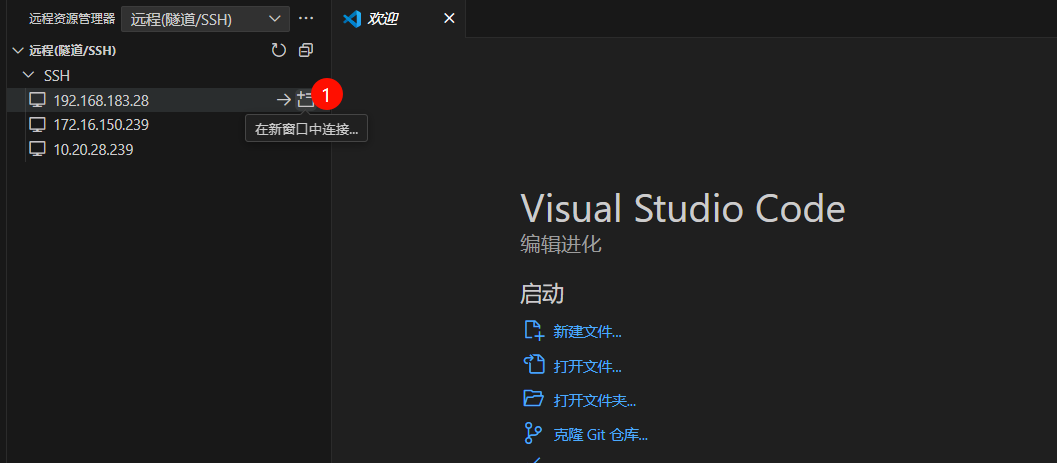Screen dimensions: 1057x463
Task: Collapse all remote tree items
Action: 306,51
